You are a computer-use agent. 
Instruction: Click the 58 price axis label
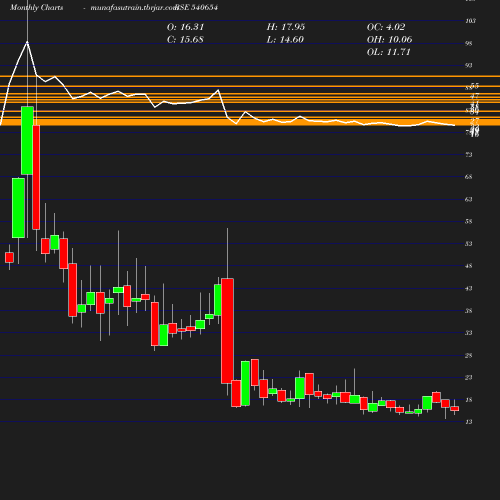coord(469,221)
